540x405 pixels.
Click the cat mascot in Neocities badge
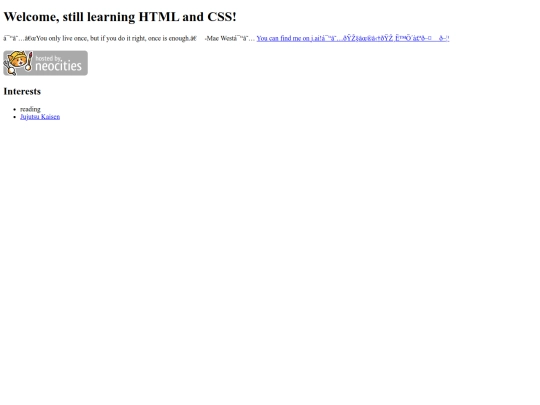[x=18, y=61]
